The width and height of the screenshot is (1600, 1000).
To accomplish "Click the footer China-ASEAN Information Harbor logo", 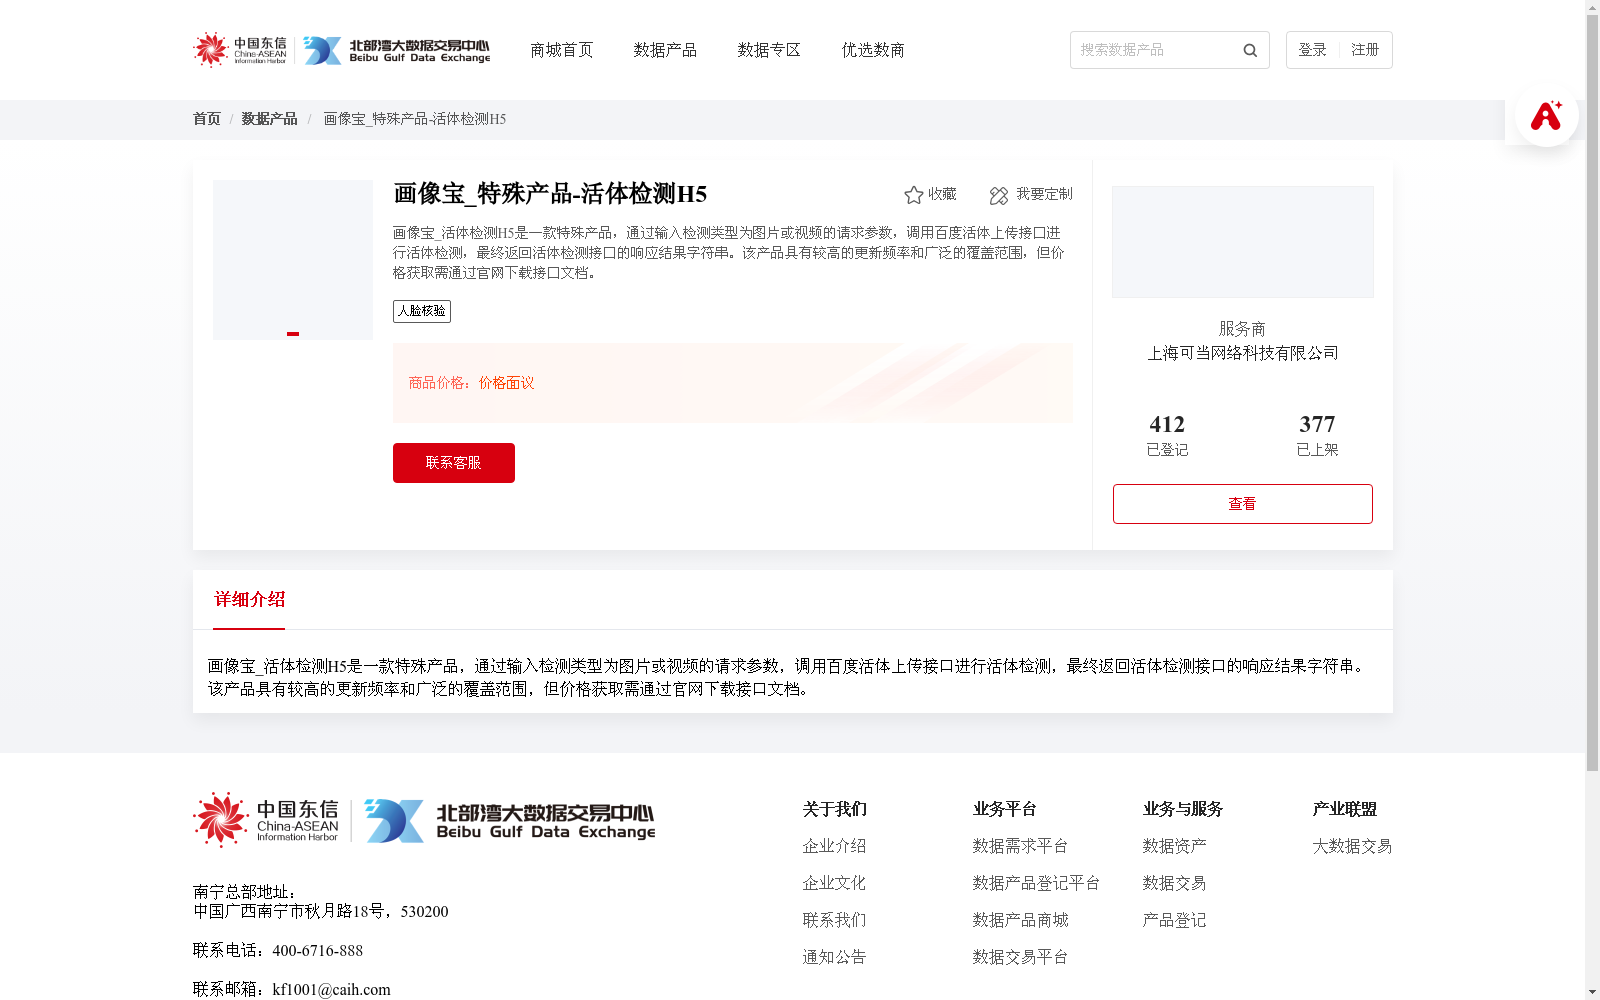I will click(266, 820).
